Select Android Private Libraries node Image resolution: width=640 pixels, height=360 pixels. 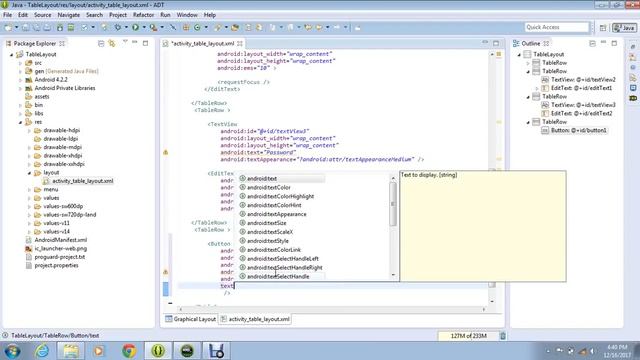coord(64,88)
